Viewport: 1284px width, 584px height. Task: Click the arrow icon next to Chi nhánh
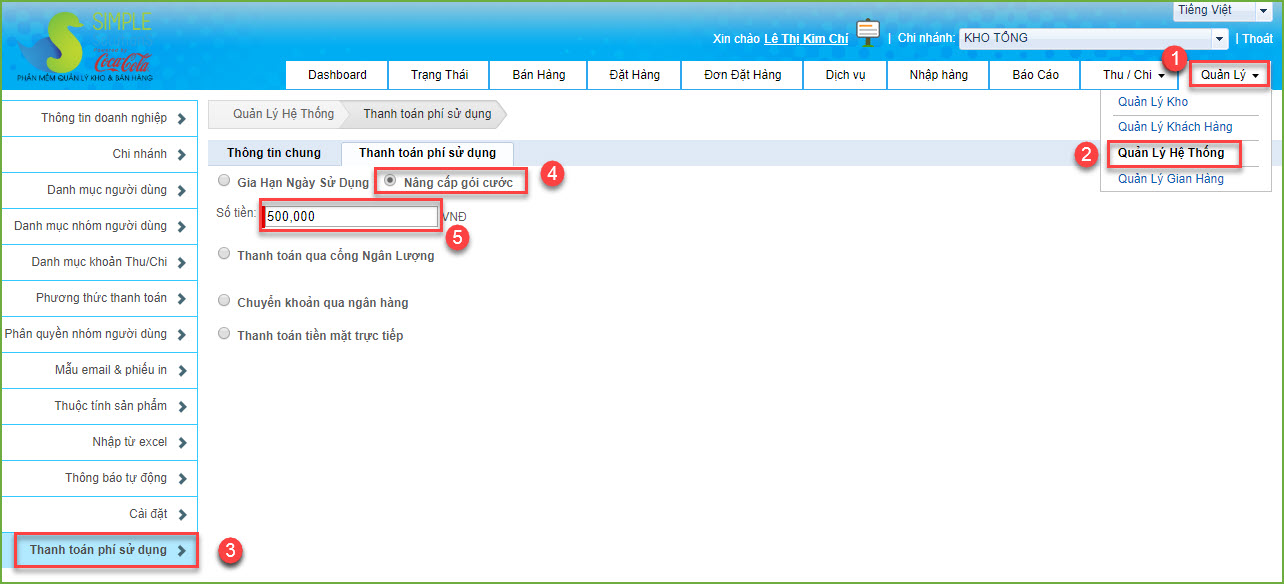(x=181, y=155)
